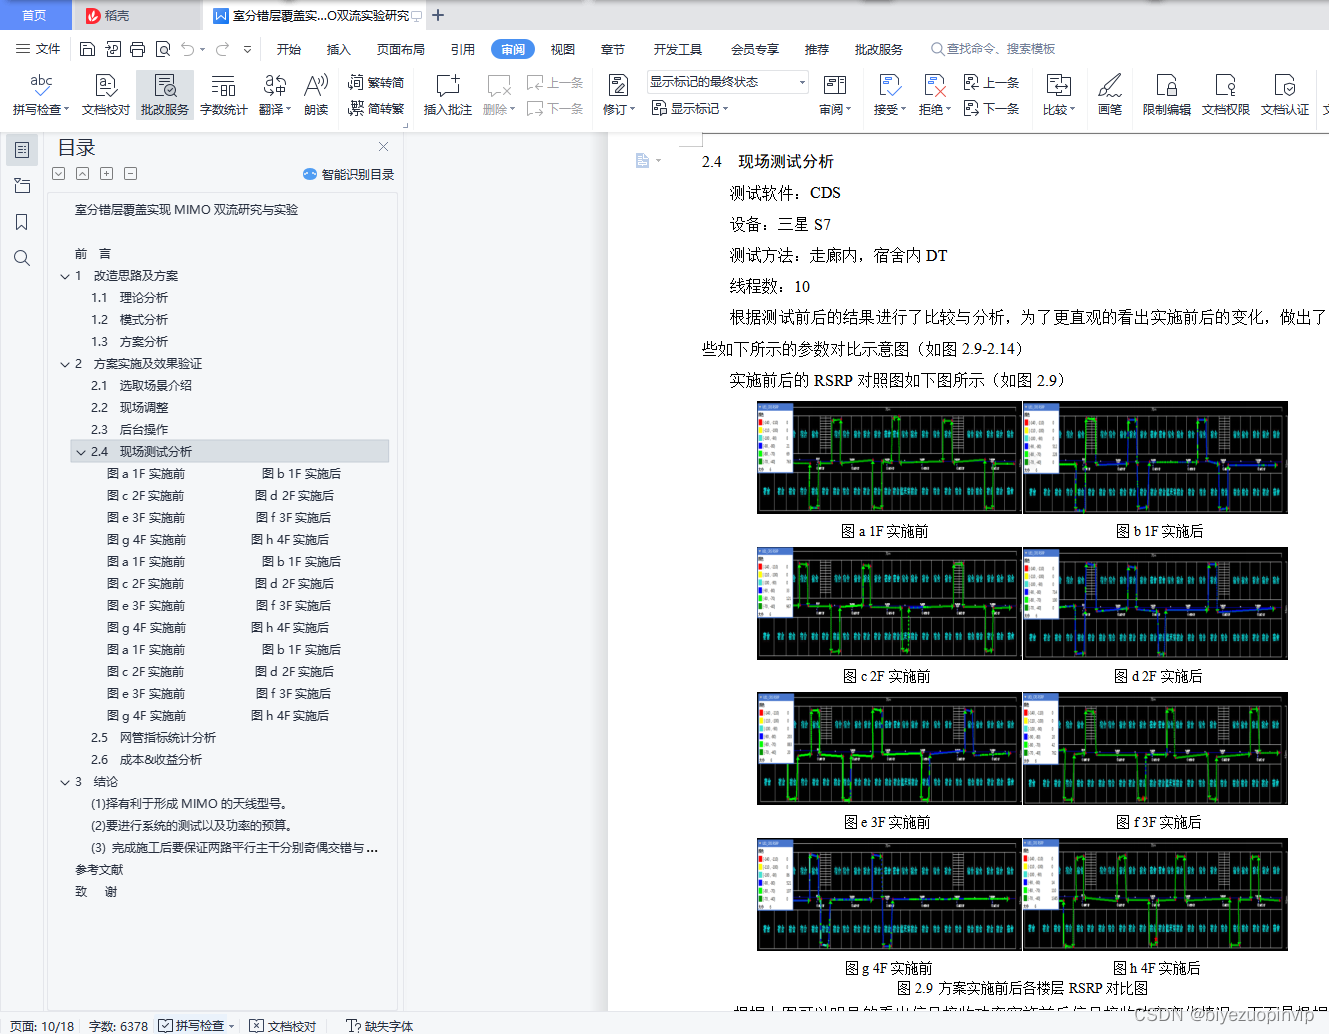
Task: Click the search commands field 查找命令
Action: coord(993,49)
